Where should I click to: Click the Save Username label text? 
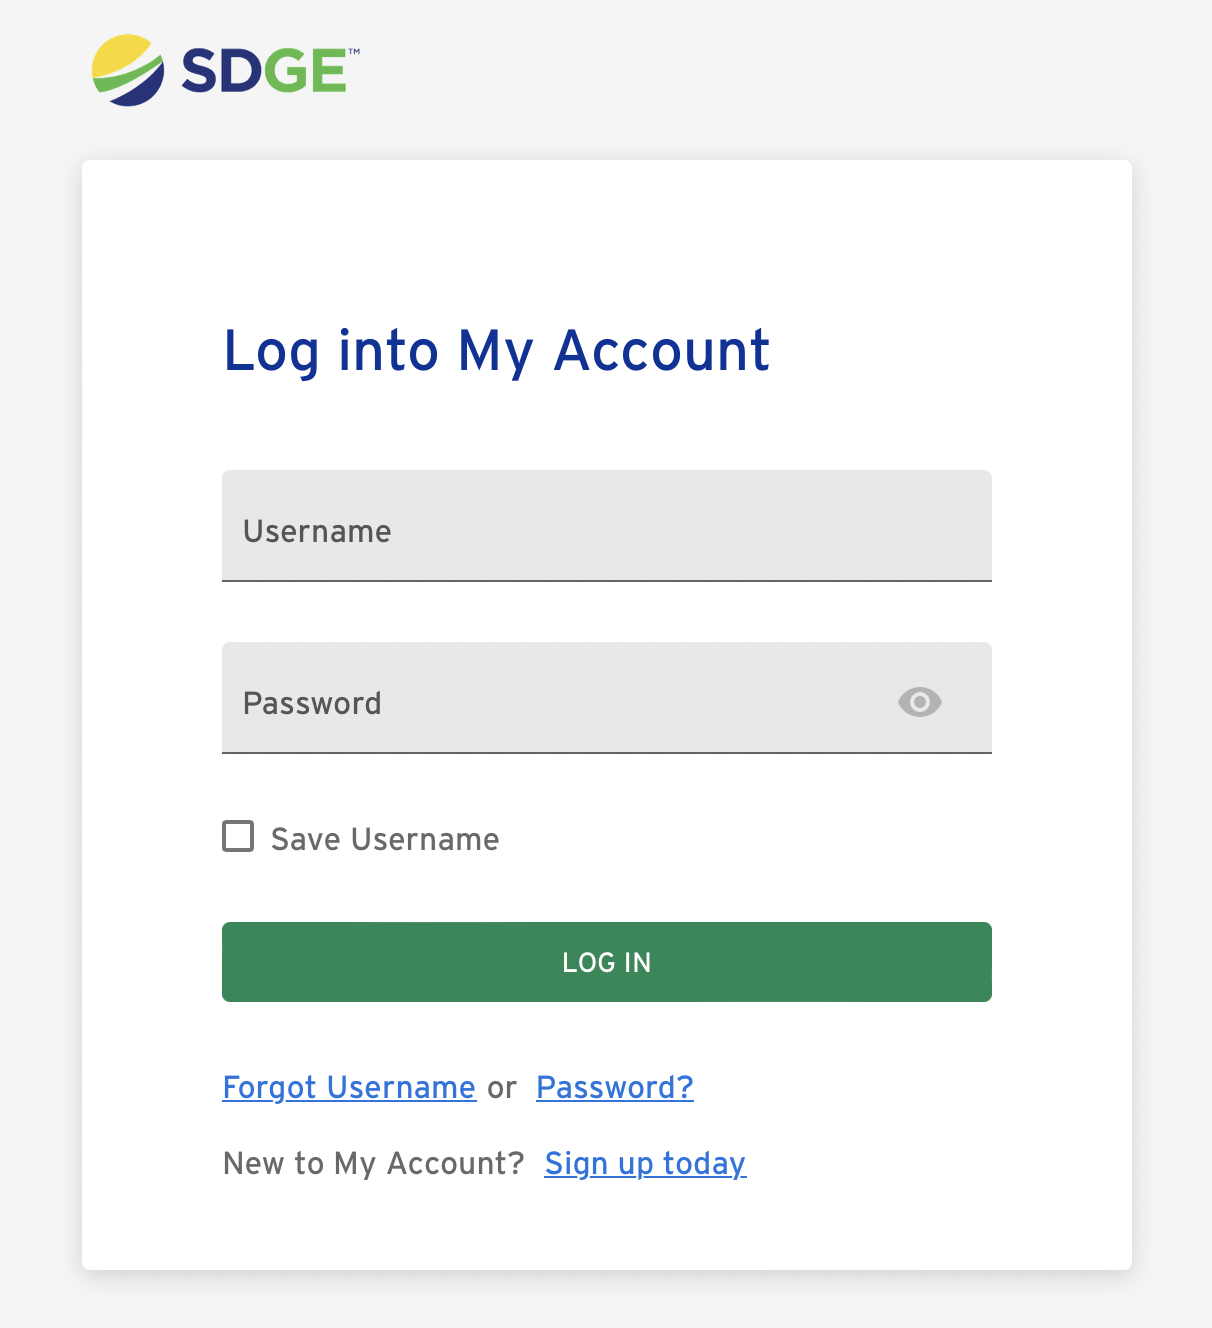[x=385, y=839]
